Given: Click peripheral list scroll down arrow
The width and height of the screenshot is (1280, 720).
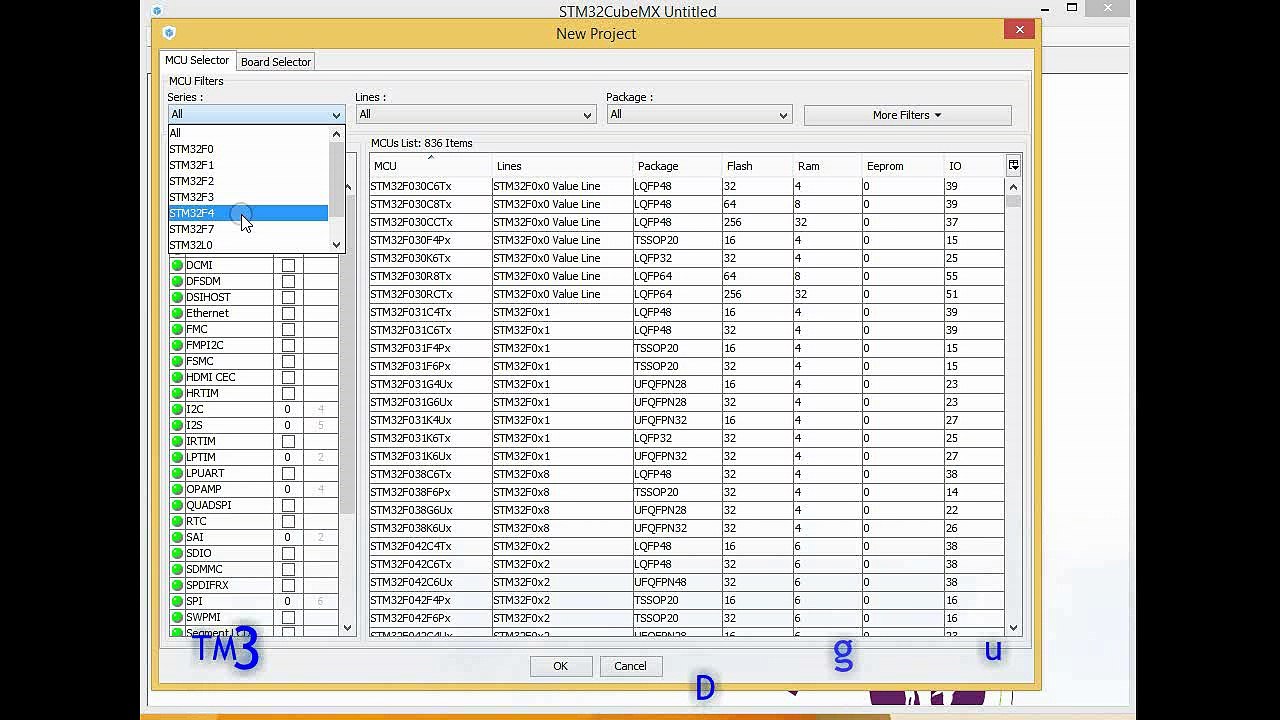Looking at the screenshot, I should tap(348, 627).
